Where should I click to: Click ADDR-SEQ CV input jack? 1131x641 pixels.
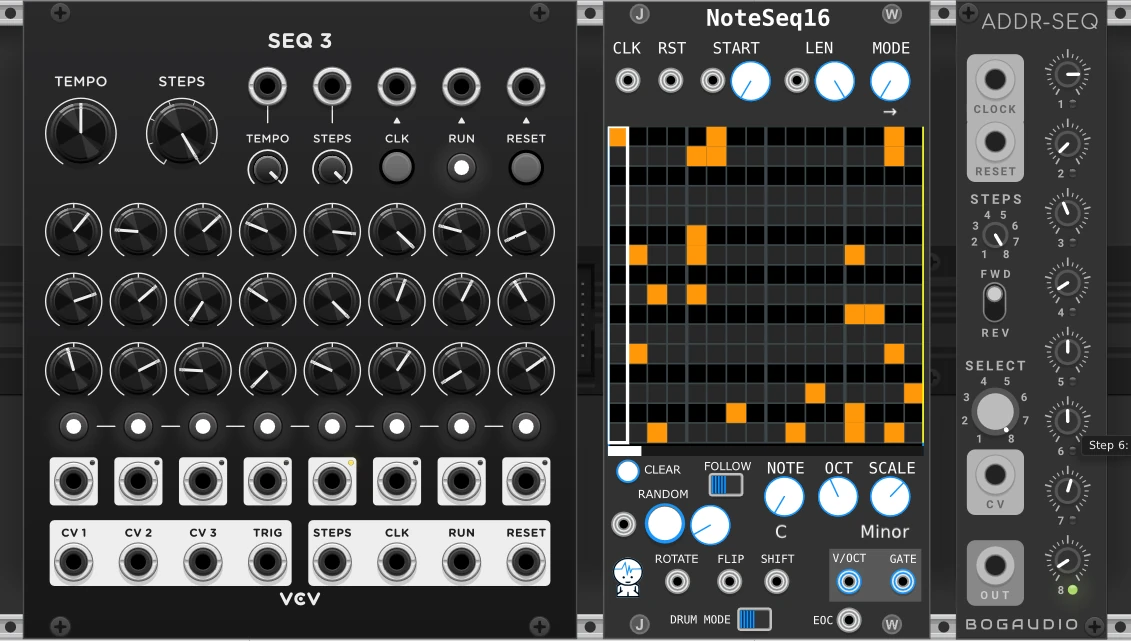coord(995,474)
